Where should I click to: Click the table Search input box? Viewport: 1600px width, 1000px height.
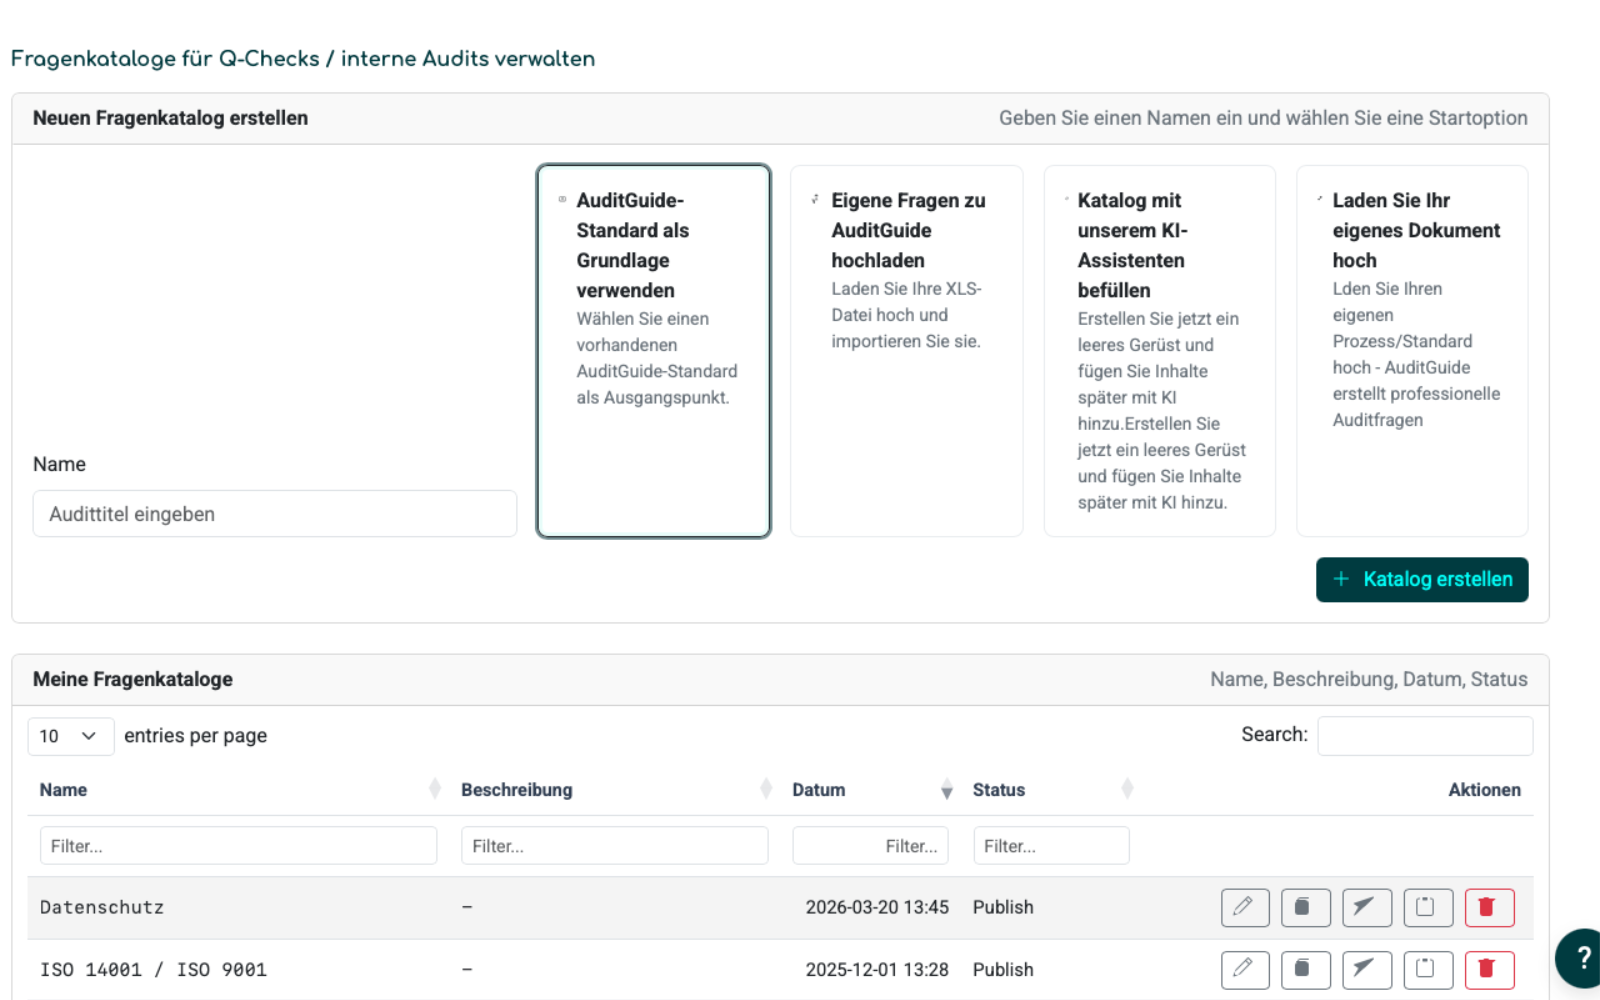[x=1424, y=736]
